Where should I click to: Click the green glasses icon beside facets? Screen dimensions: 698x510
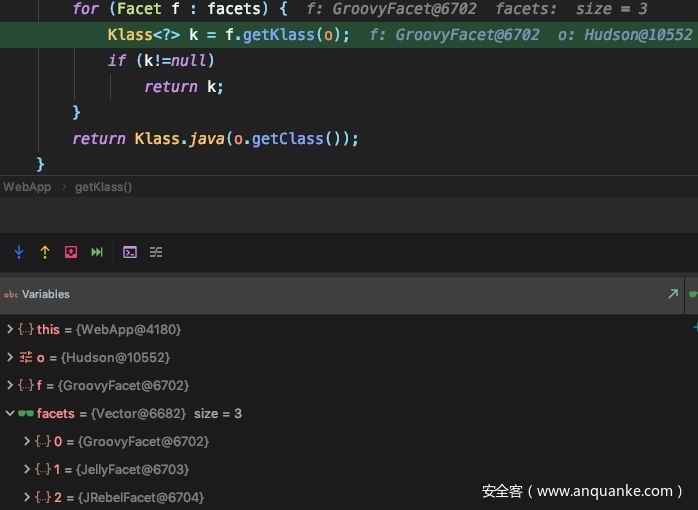(x=26, y=413)
